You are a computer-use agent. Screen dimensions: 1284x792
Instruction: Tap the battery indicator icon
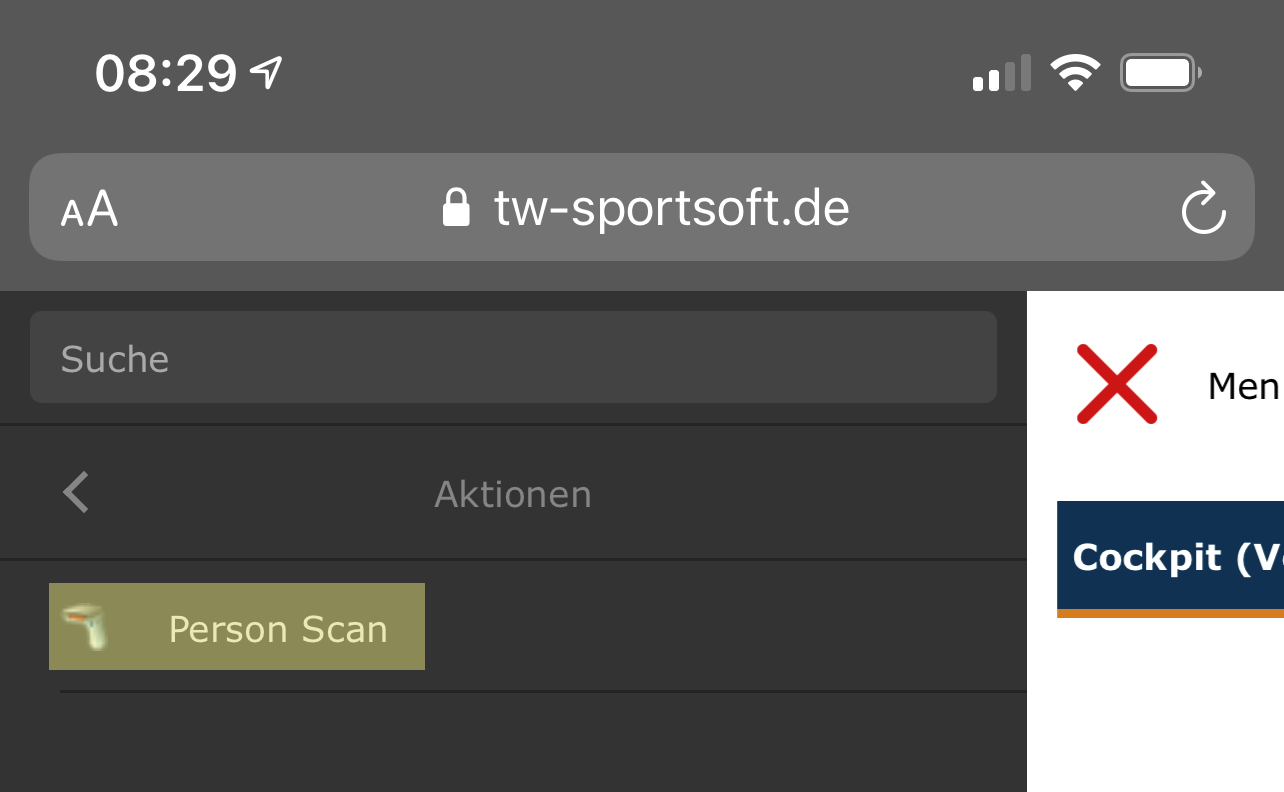(1160, 73)
